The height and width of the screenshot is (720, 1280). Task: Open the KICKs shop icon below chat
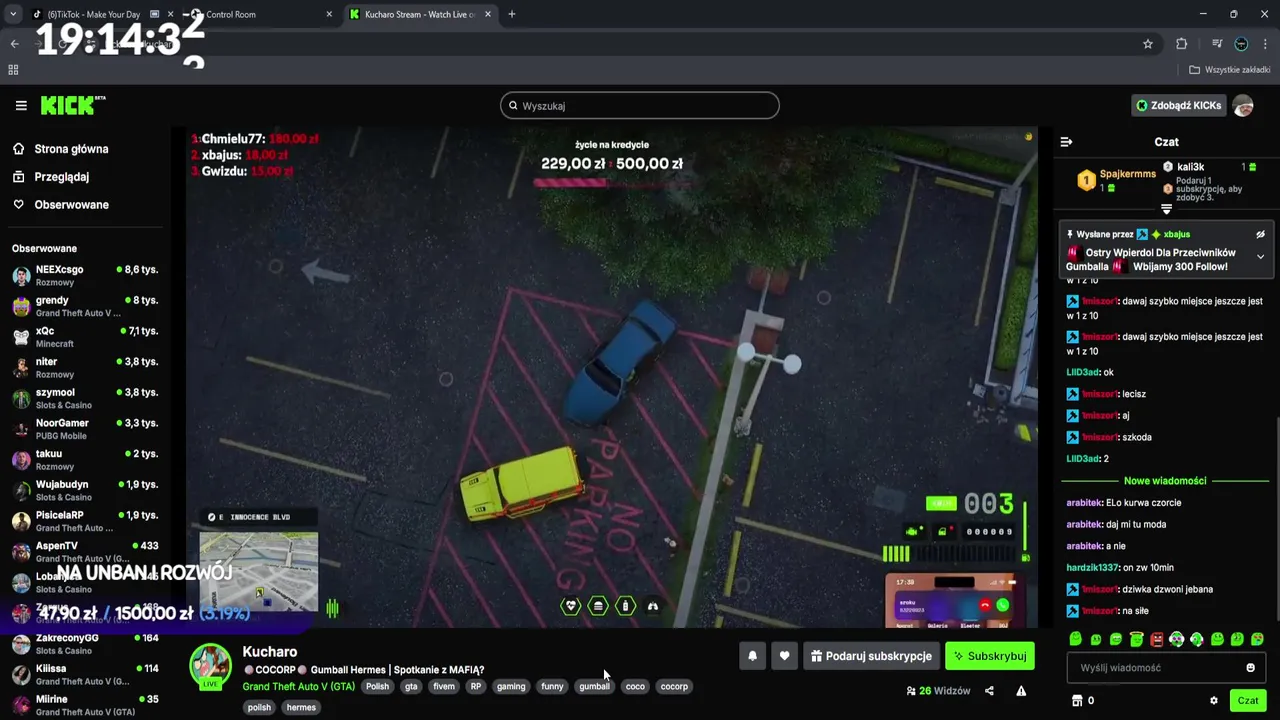click(1077, 701)
